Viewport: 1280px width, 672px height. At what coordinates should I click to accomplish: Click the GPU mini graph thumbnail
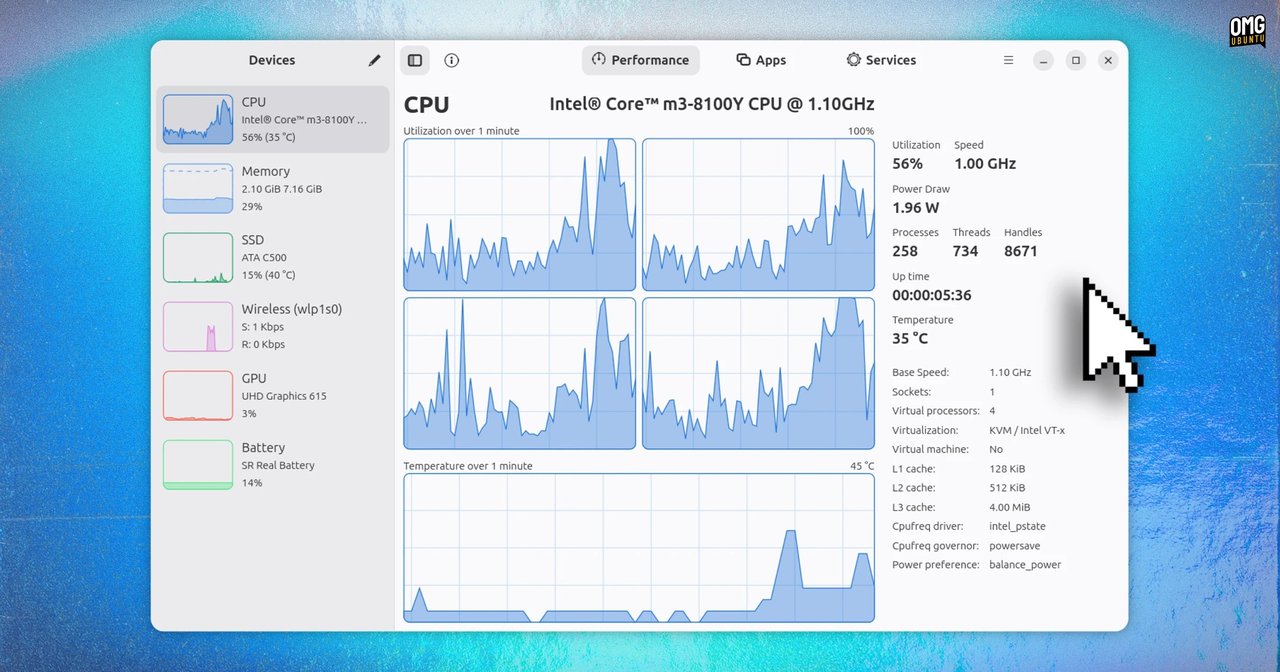point(198,395)
